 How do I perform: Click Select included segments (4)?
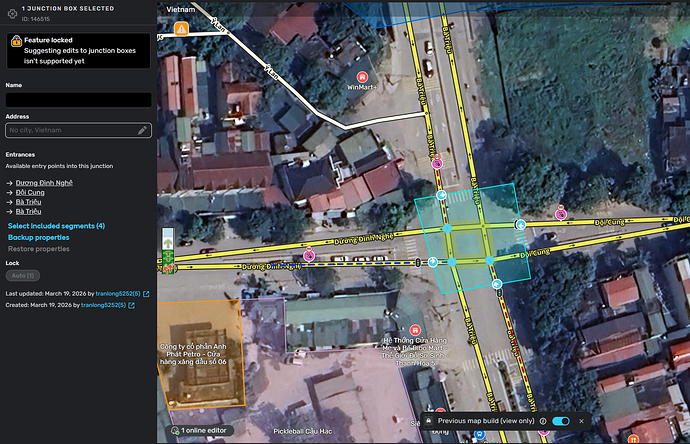[56, 226]
